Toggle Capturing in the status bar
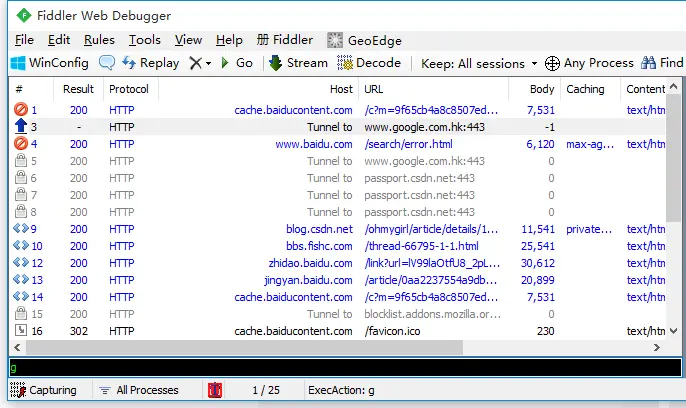 pyautogui.click(x=43, y=390)
